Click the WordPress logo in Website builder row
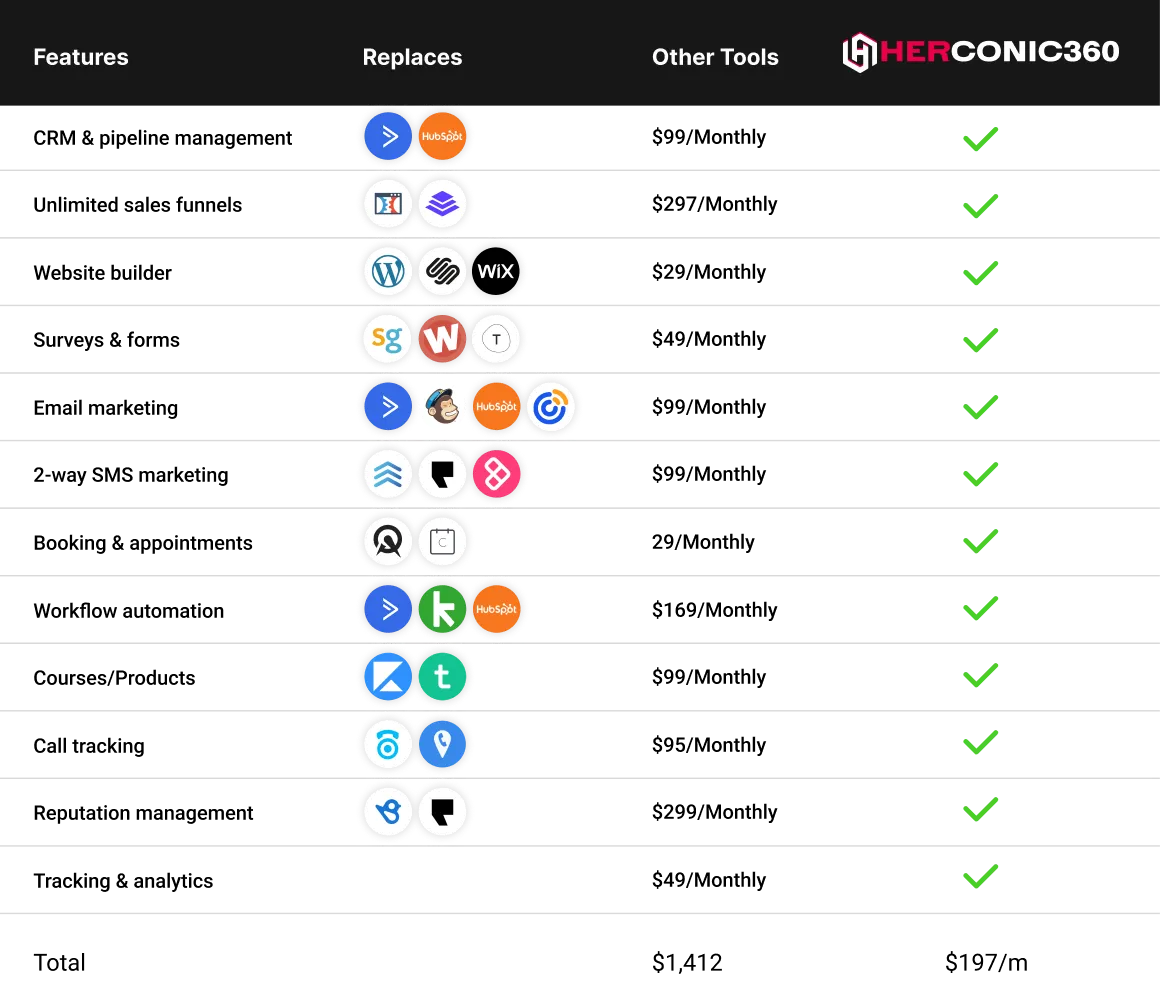 click(388, 272)
